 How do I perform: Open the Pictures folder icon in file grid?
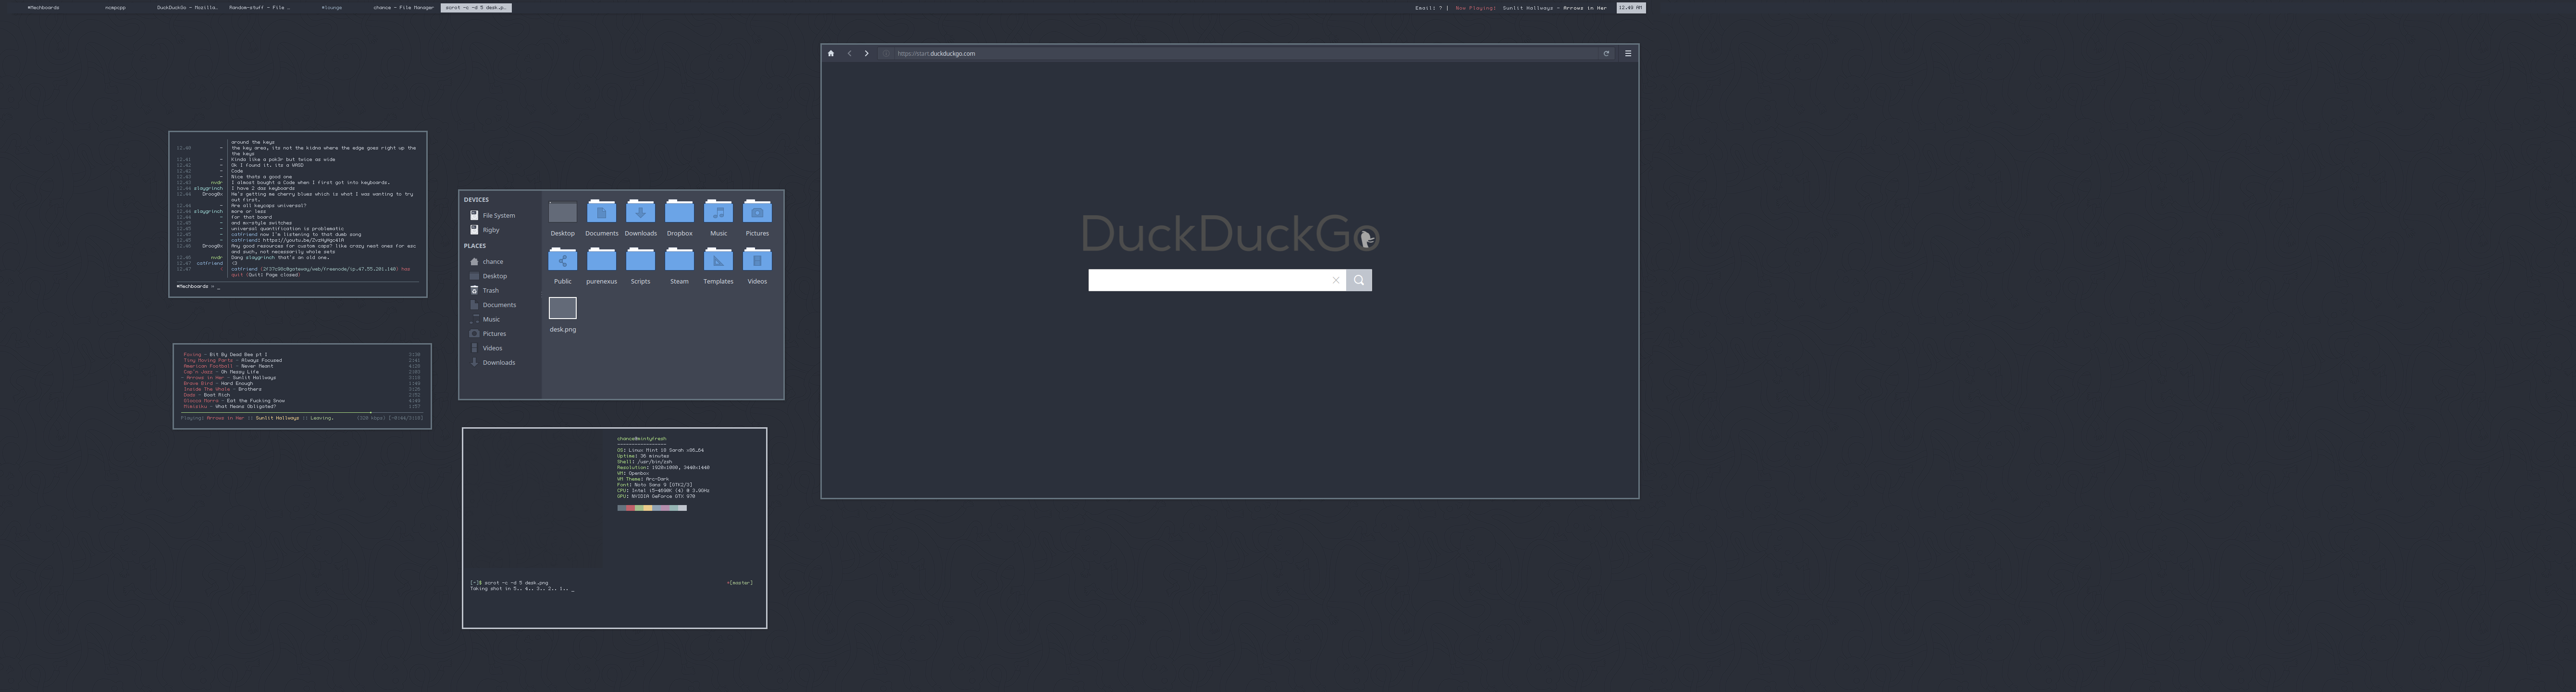click(x=757, y=212)
